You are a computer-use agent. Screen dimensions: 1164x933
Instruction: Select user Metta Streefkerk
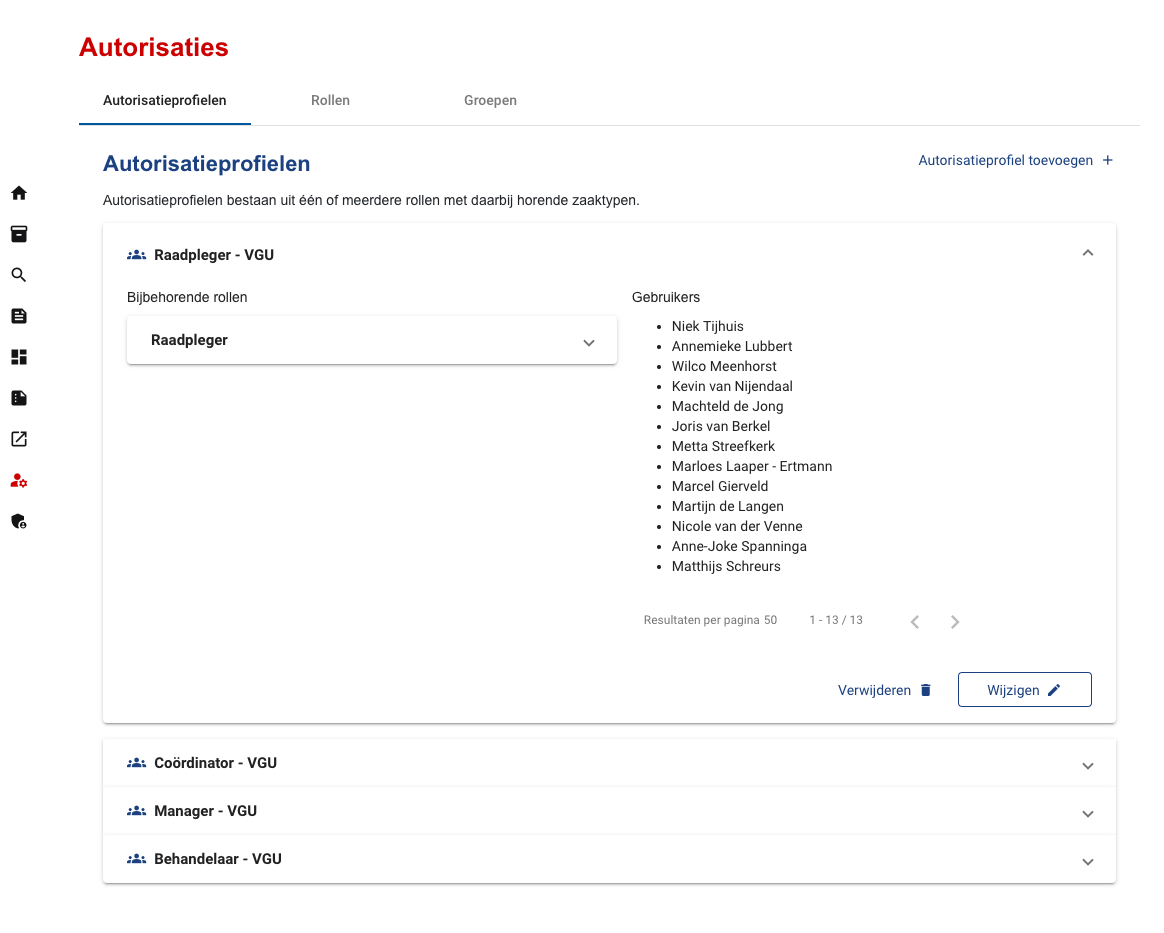pyautogui.click(x=723, y=447)
